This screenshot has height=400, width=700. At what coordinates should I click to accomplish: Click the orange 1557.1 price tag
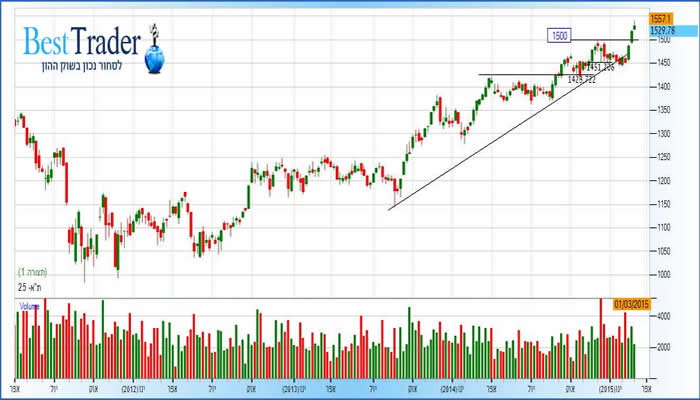(x=660, y=19)
